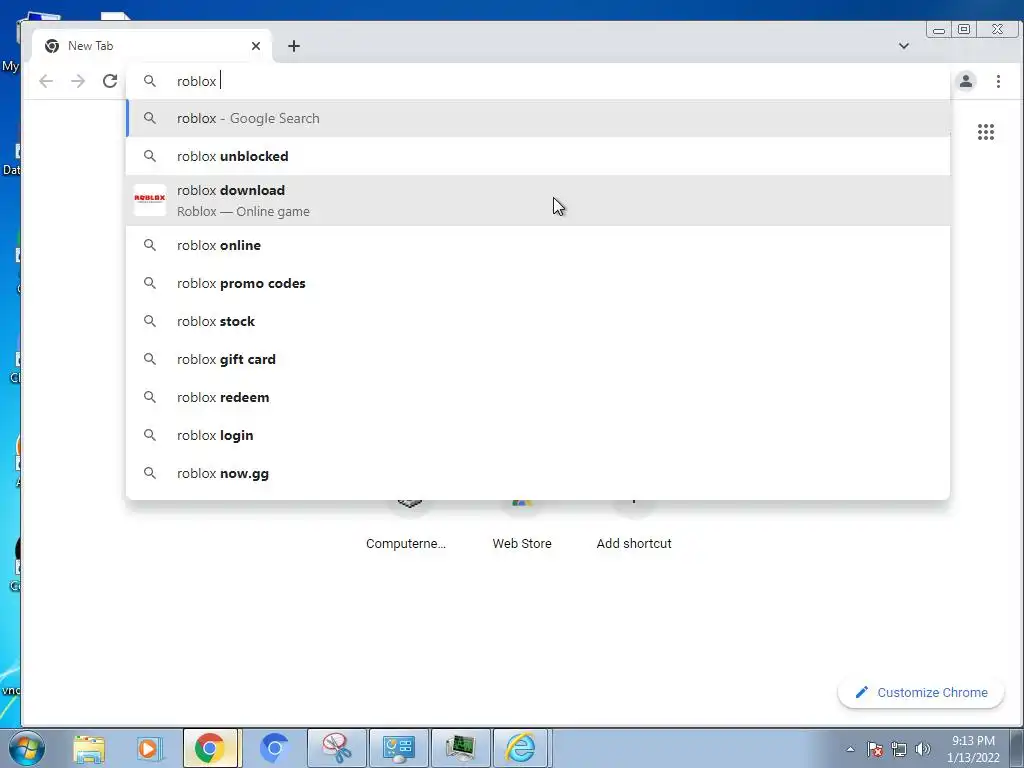Open the Chrome three-dot menu
Image resolution: width=1024 pixels, height=768 pixels.
[x=998, y=81]
